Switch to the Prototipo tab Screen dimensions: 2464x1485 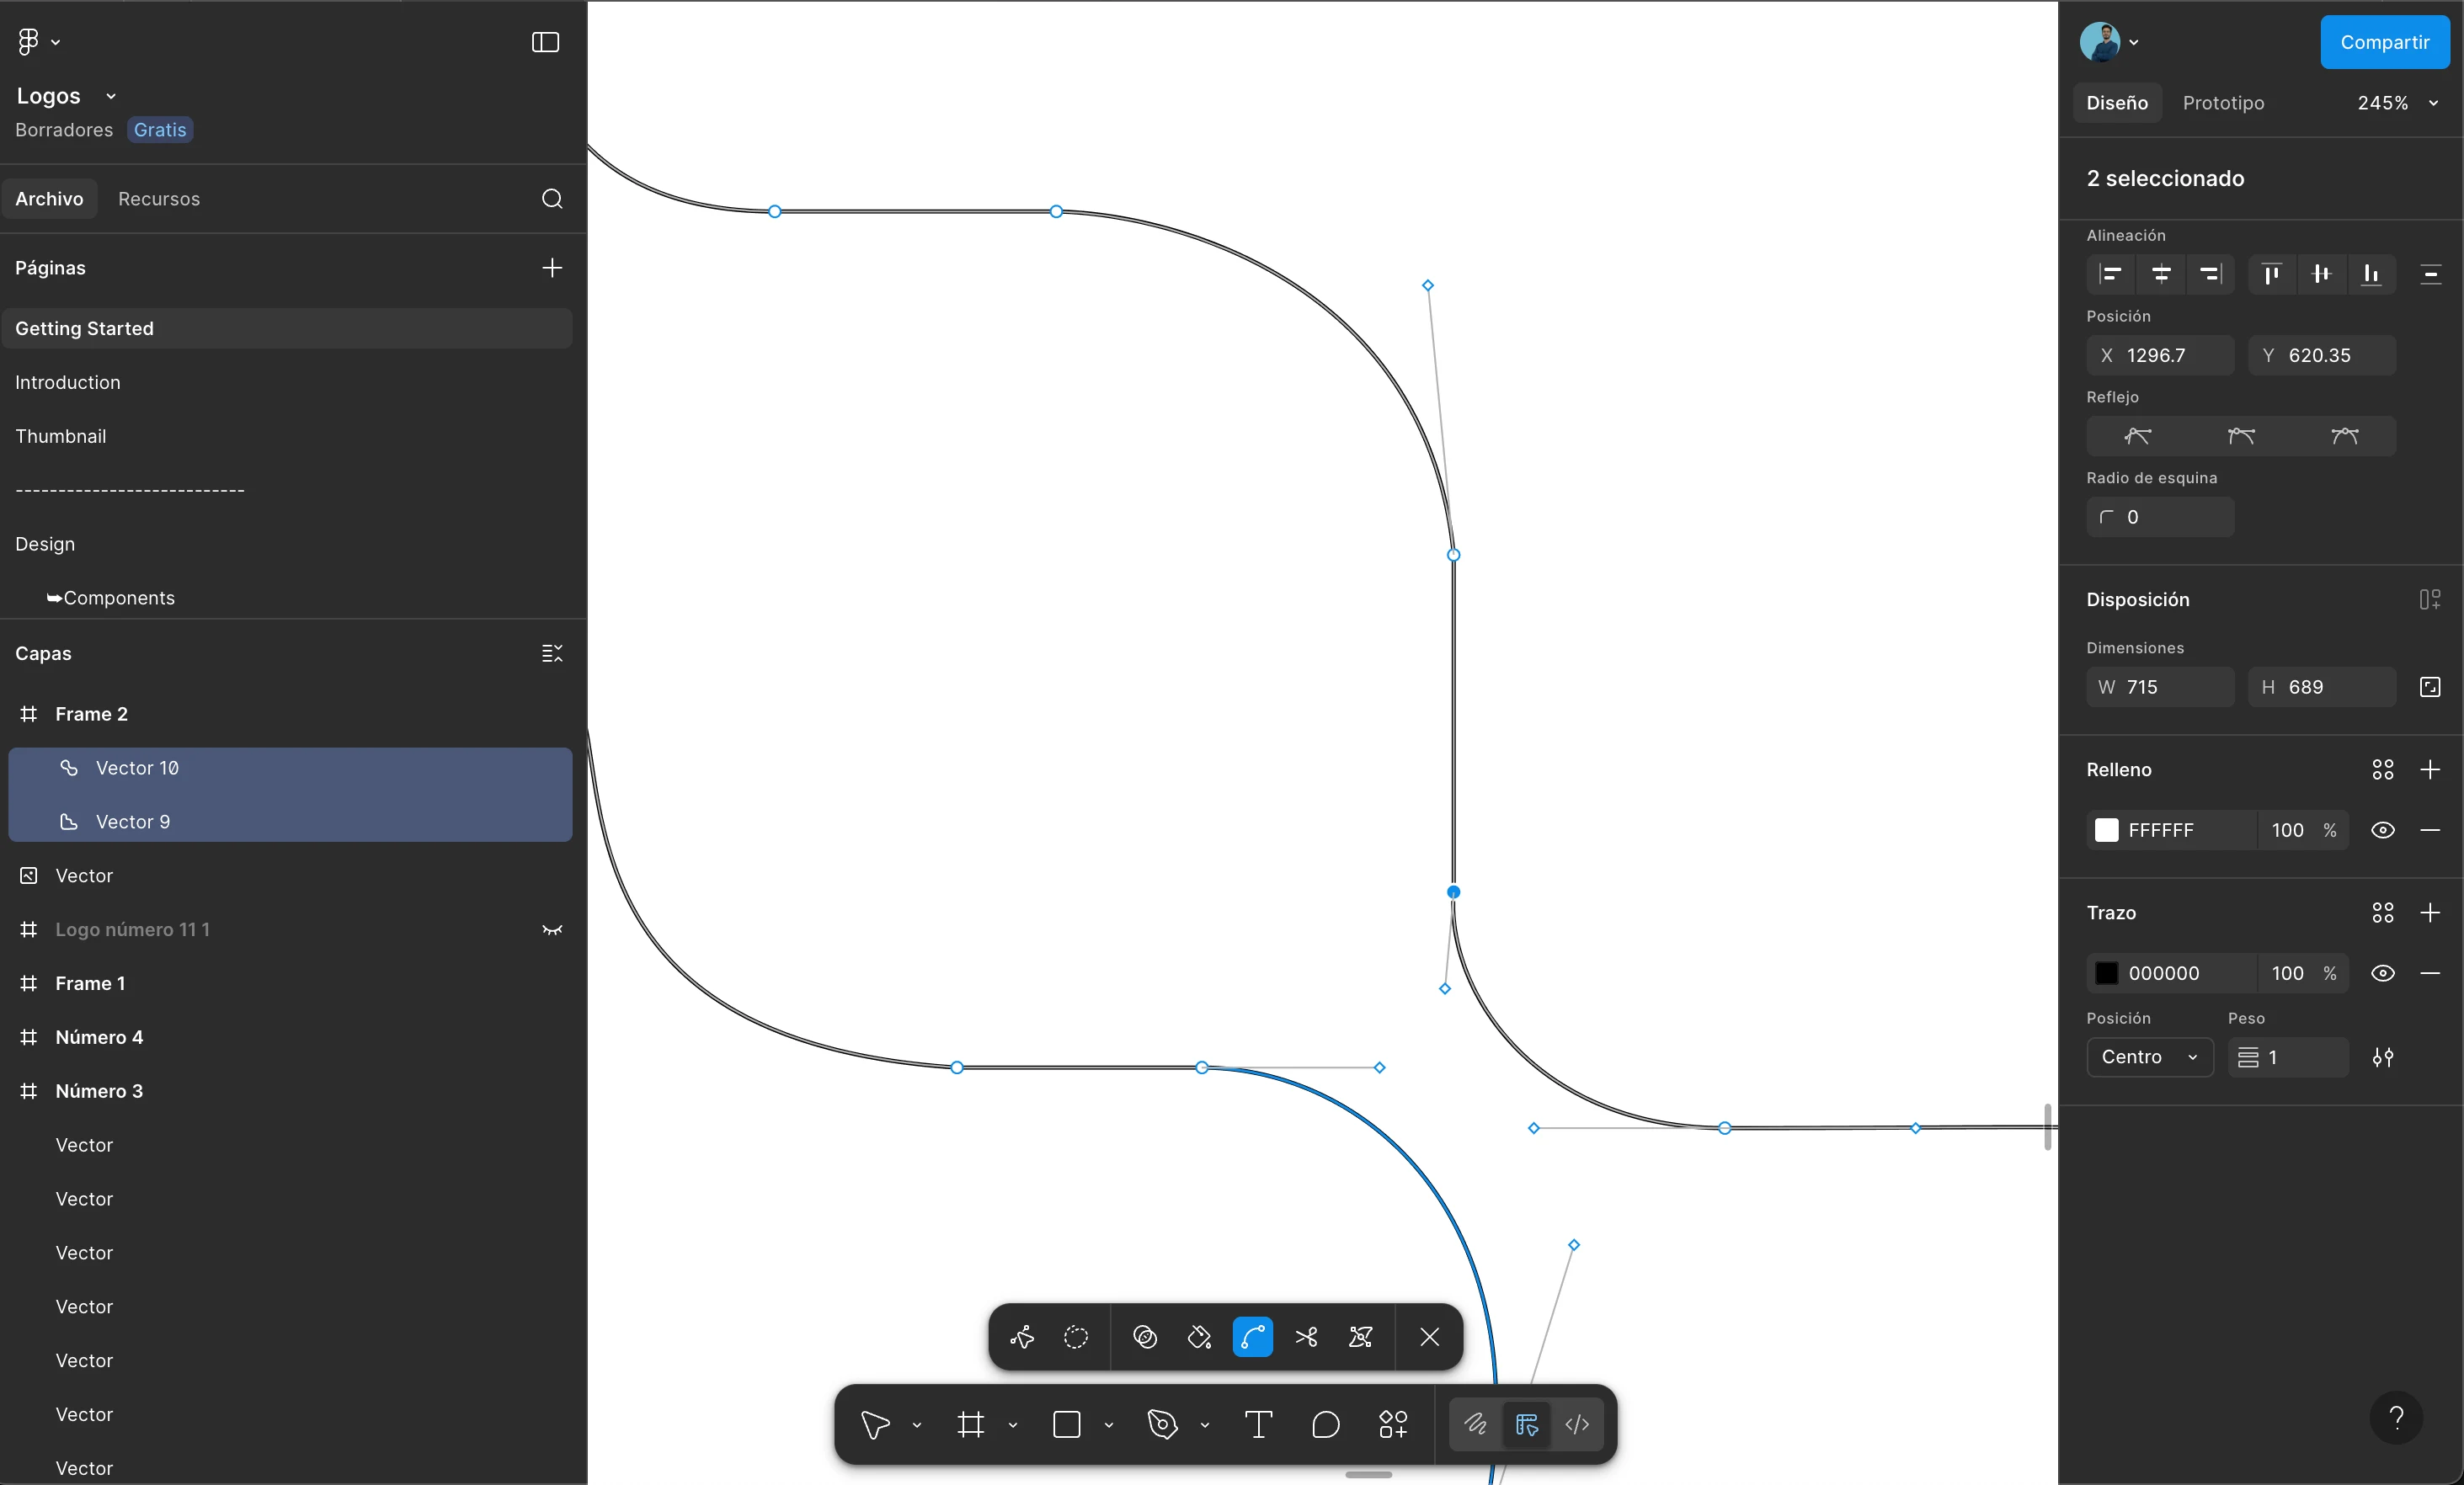coord(2223,103)
